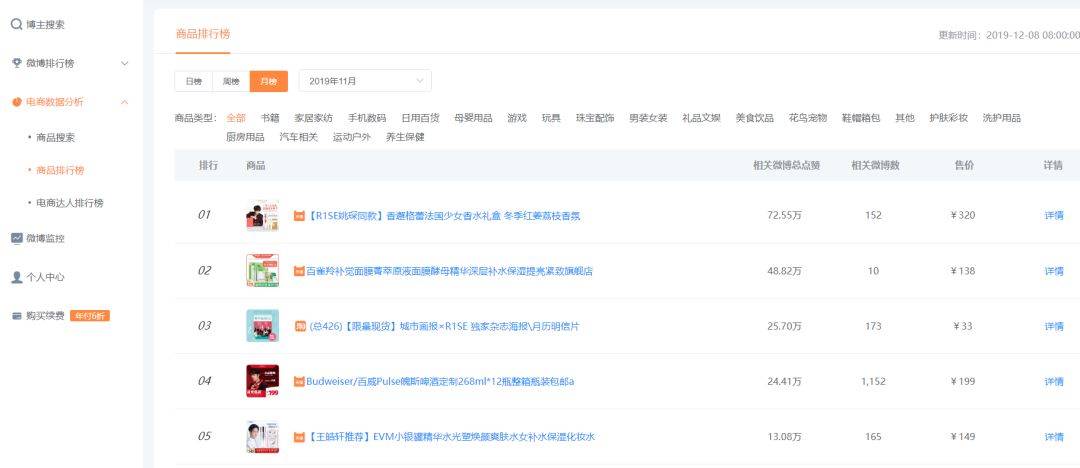Open 电商达人排行榜 in the sidebar
The width and height of the screenshot is (1080, 468).
click(x=69, y=203)
